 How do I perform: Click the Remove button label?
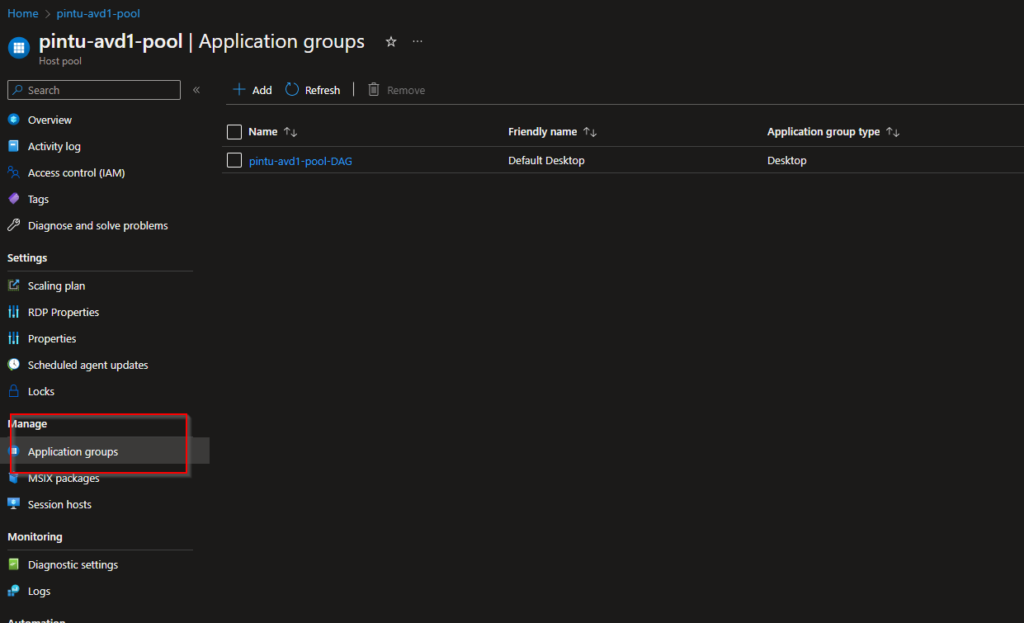click(406, 90)
